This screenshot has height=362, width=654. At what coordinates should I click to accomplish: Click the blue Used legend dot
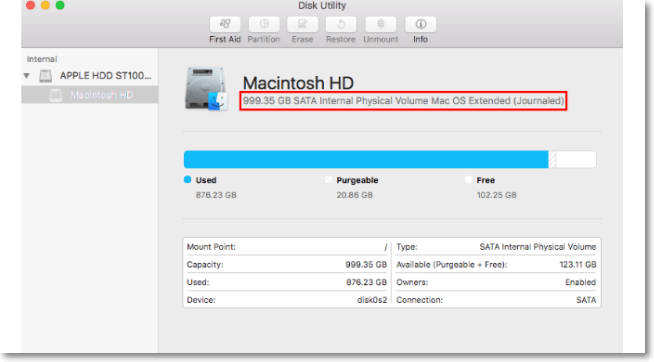tap(188, 180)
